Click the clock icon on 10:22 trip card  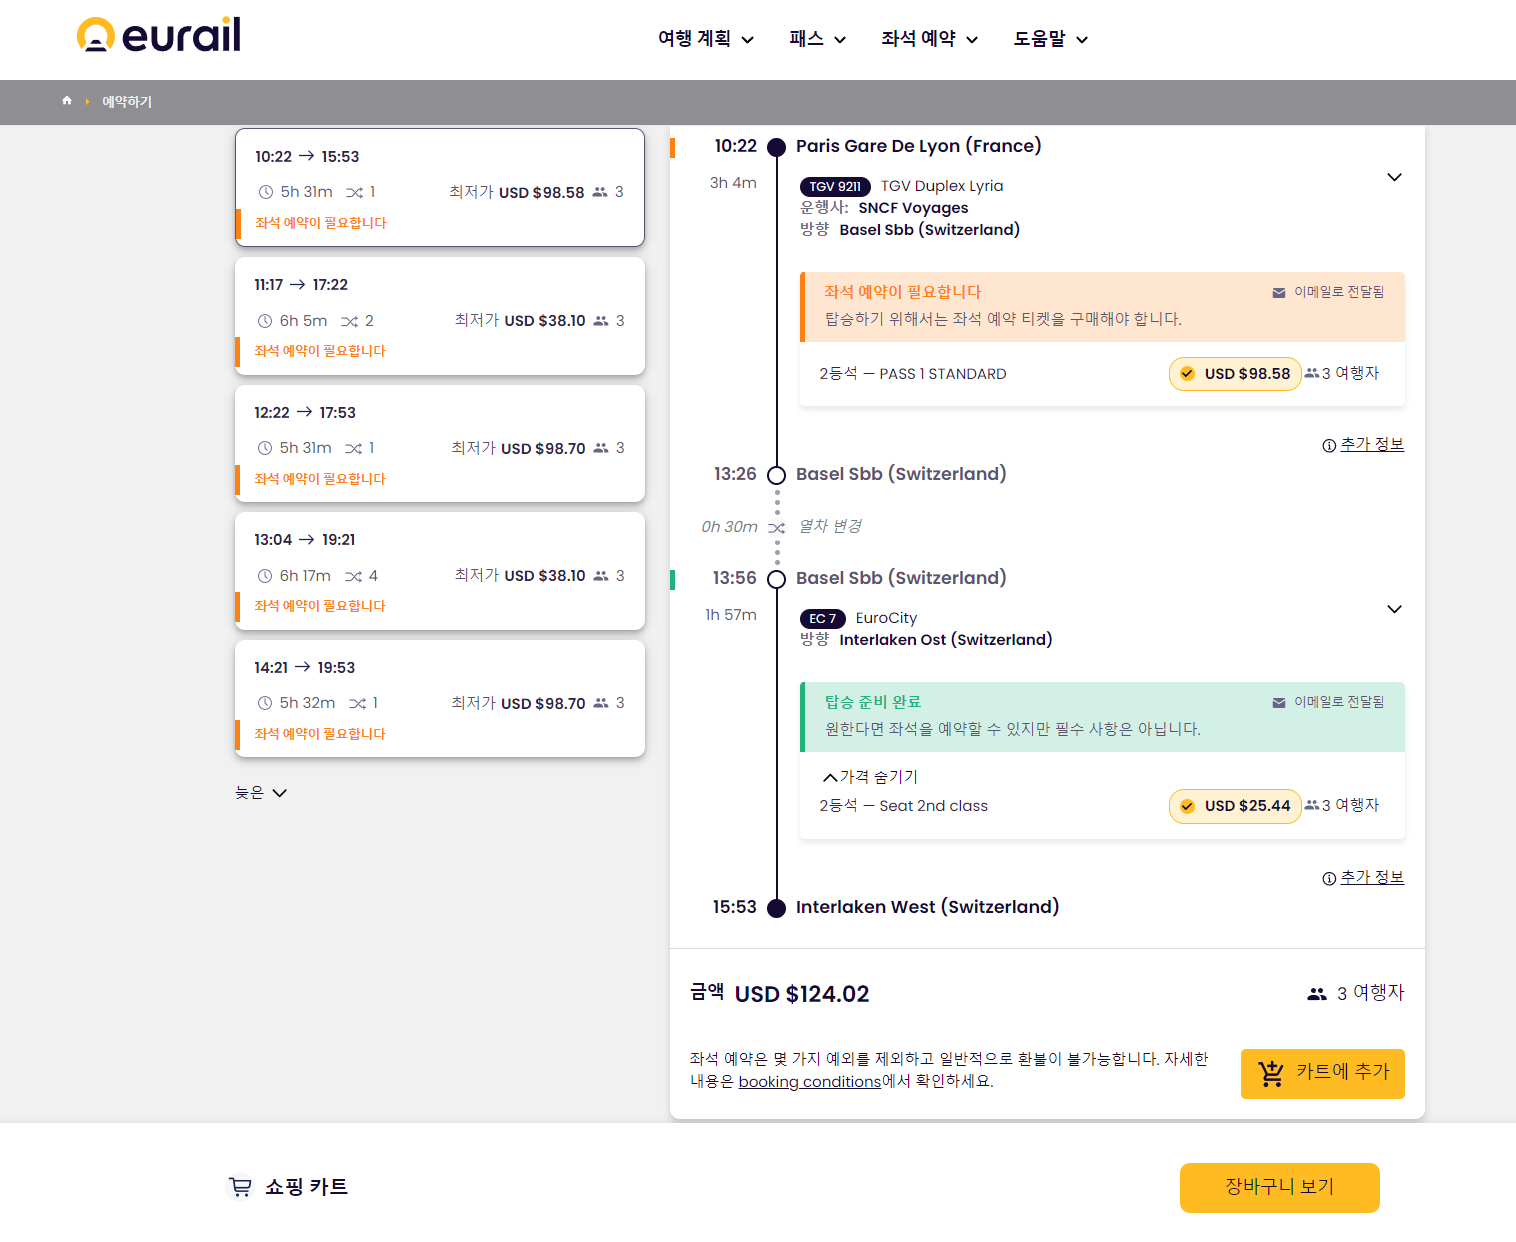pos(266,192)
